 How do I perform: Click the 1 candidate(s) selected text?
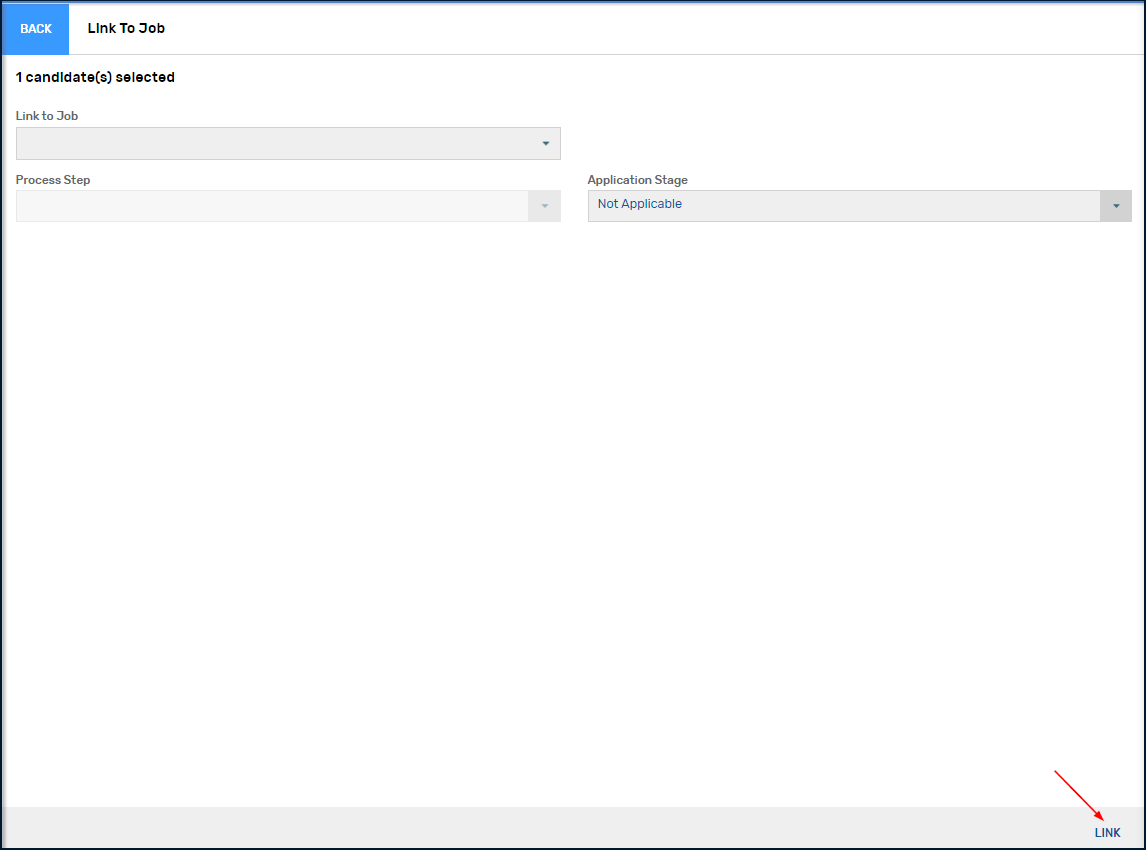coord(95,77)
